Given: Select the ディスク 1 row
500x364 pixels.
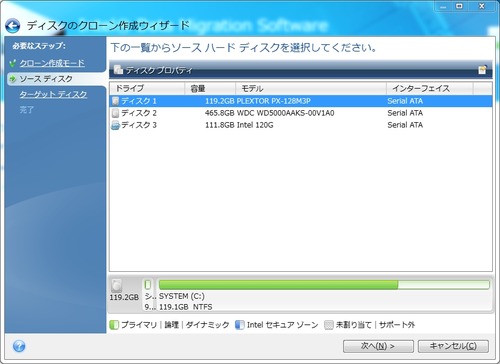Looking at the screenshot, I should click(x=301, y=101).
